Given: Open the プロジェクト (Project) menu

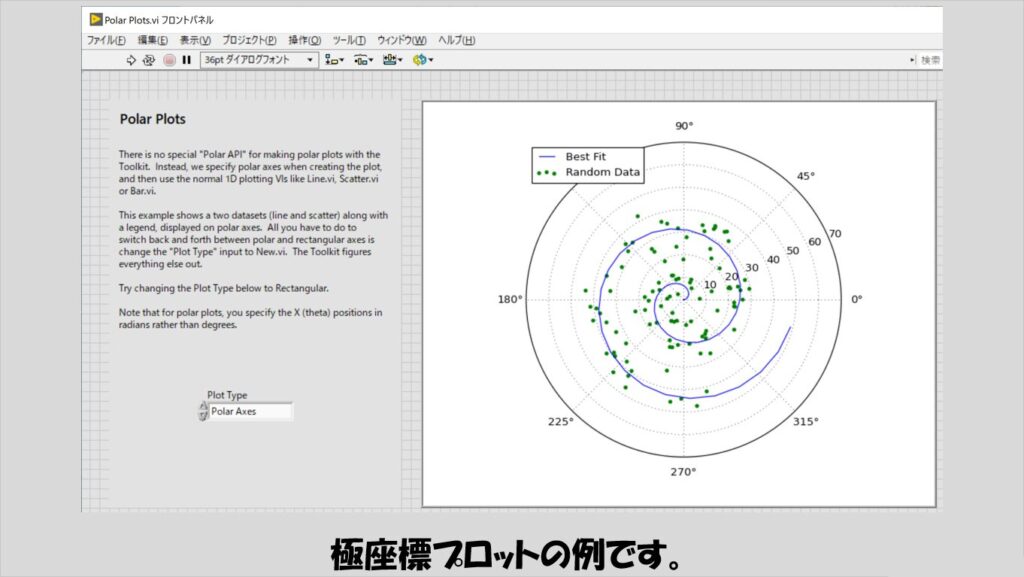Looking at the screenshot, I should coord(249,40).
